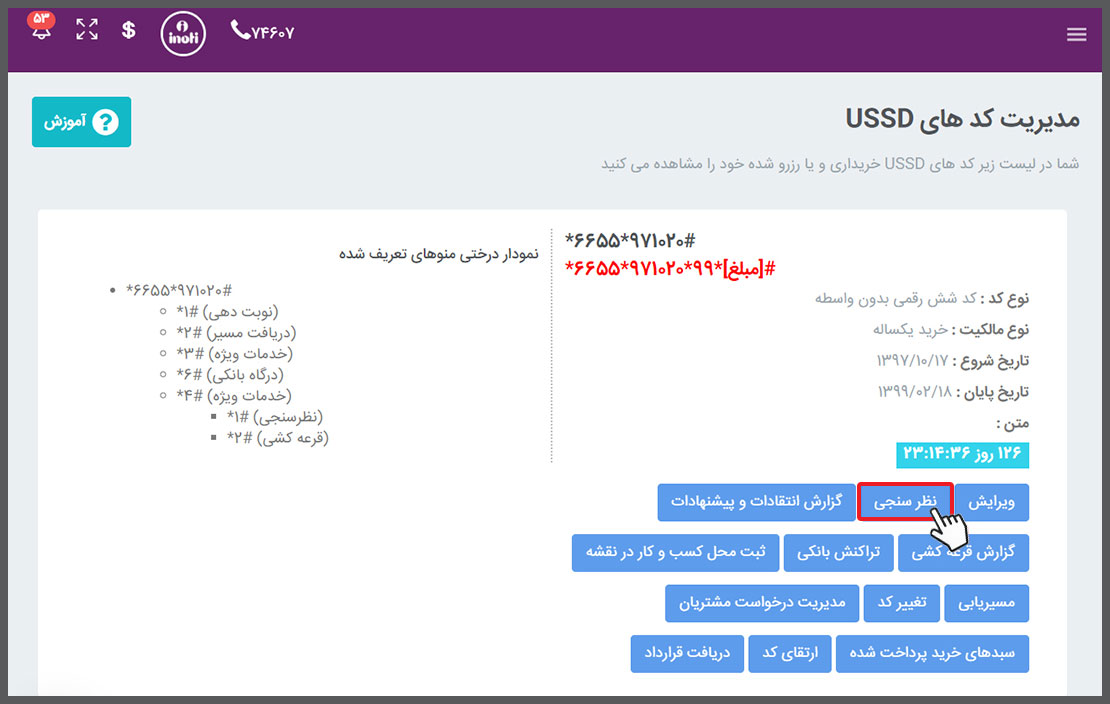The image size is (1110, 704).
Task: Select tree item *6# (درگاه بانکی)
Action: click(x=230, y=374)
